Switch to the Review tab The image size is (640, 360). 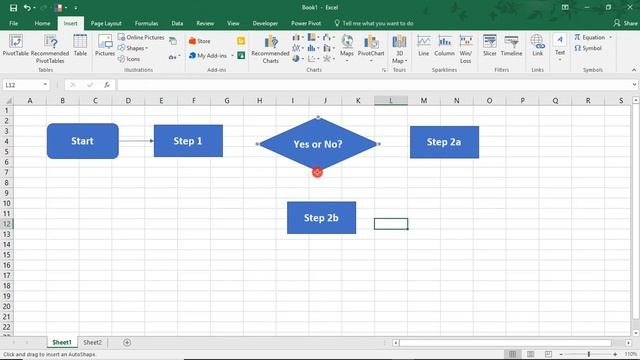click(x=205, y=24)
